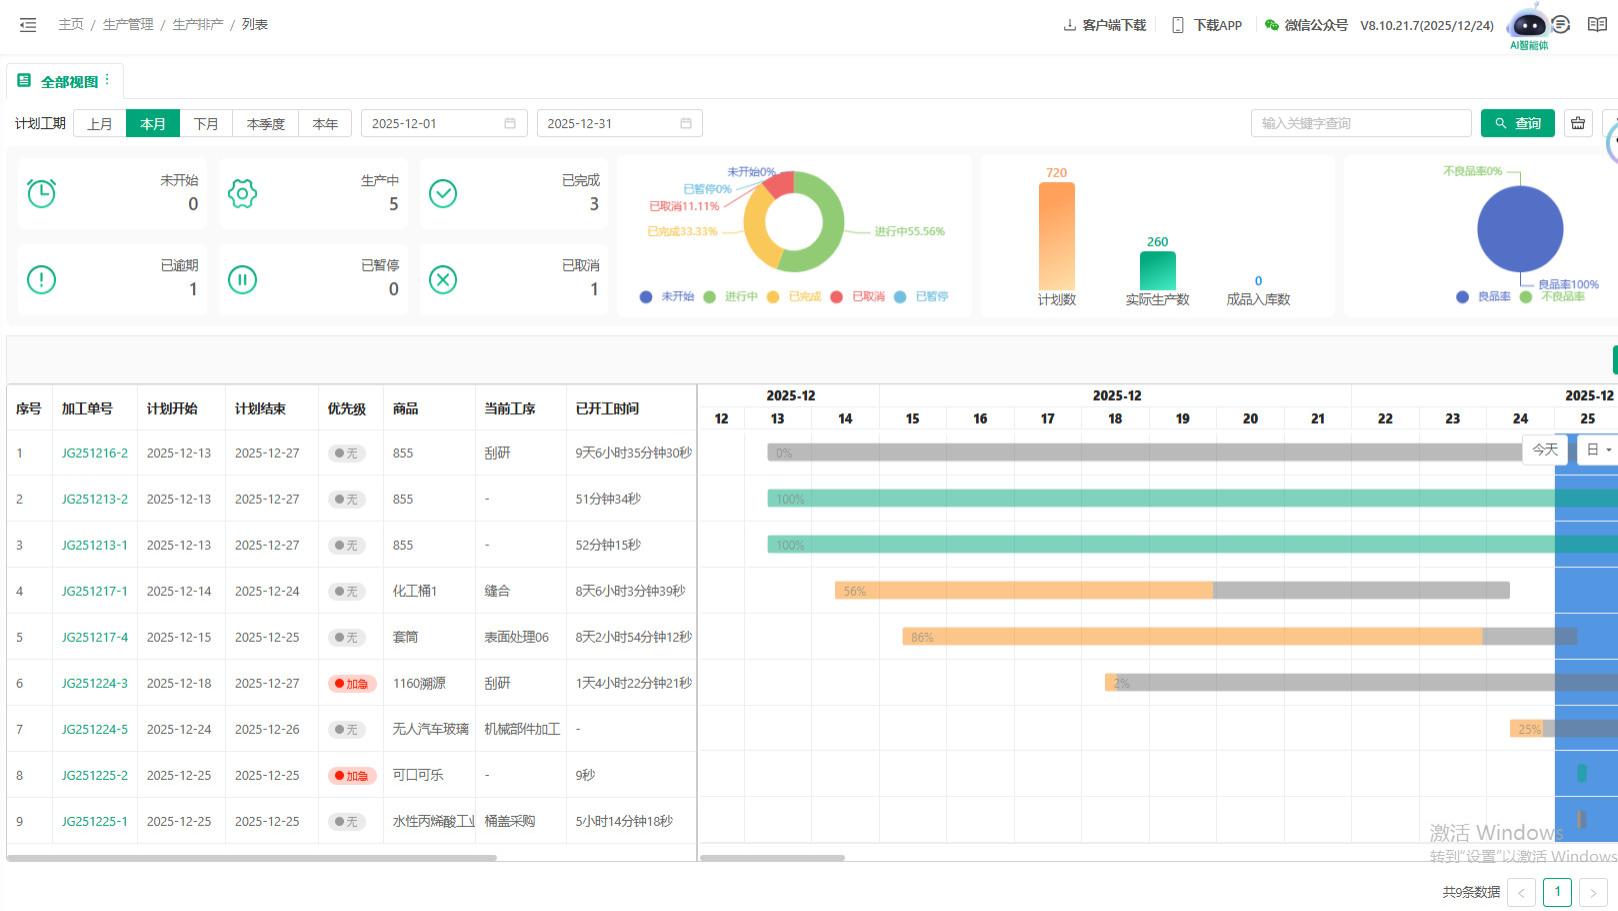Viewport: 1618px width, 911px height.
Task: Toggle 良品率 legend in pie chart
Action: (1484, 297)
